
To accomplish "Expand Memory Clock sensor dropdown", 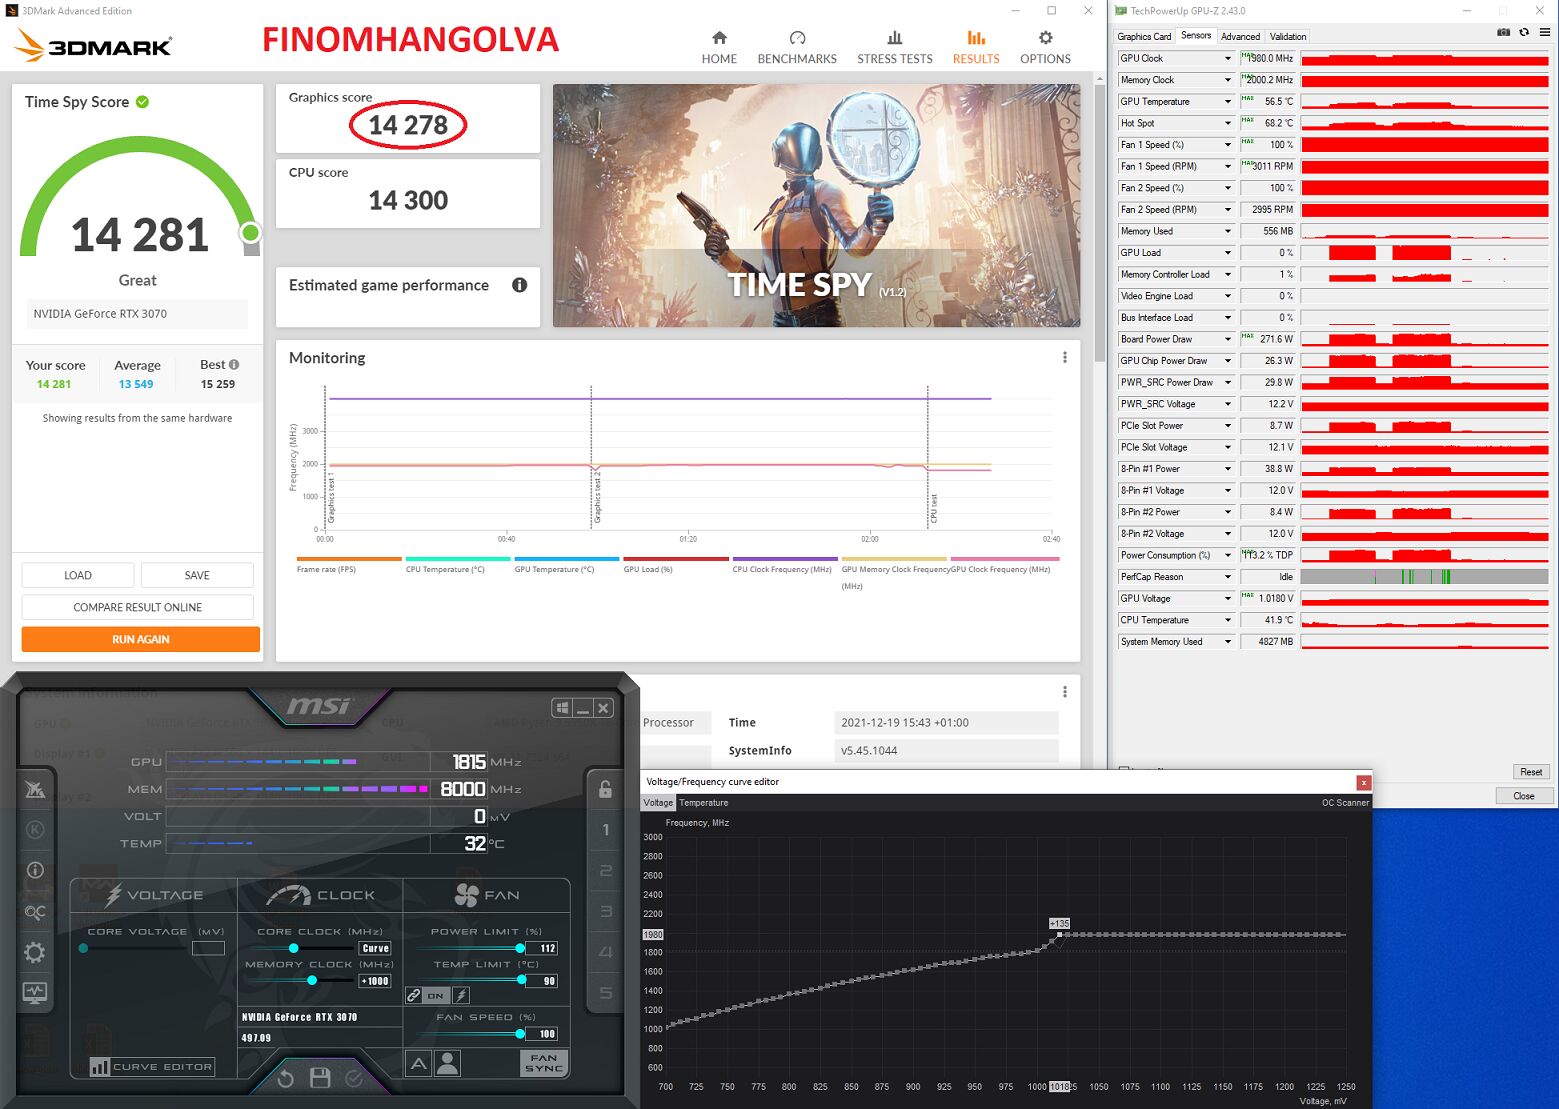I will point(1228,80).
